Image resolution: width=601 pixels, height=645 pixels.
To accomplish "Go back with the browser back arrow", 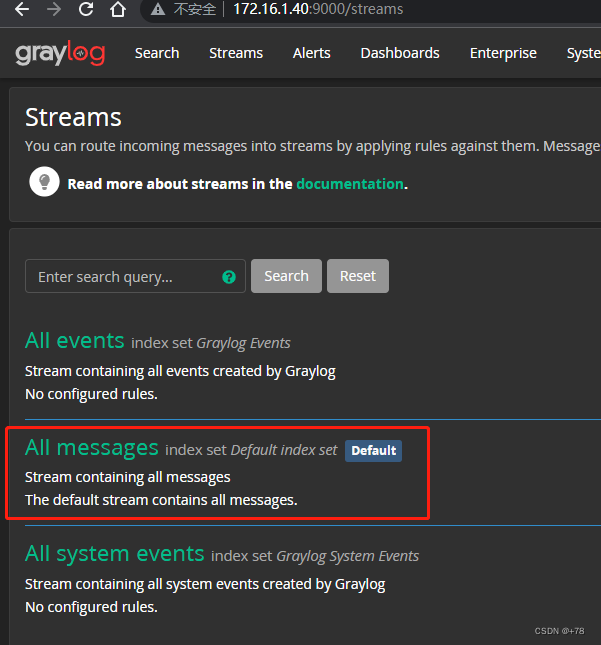I will [x=22, y=9].
